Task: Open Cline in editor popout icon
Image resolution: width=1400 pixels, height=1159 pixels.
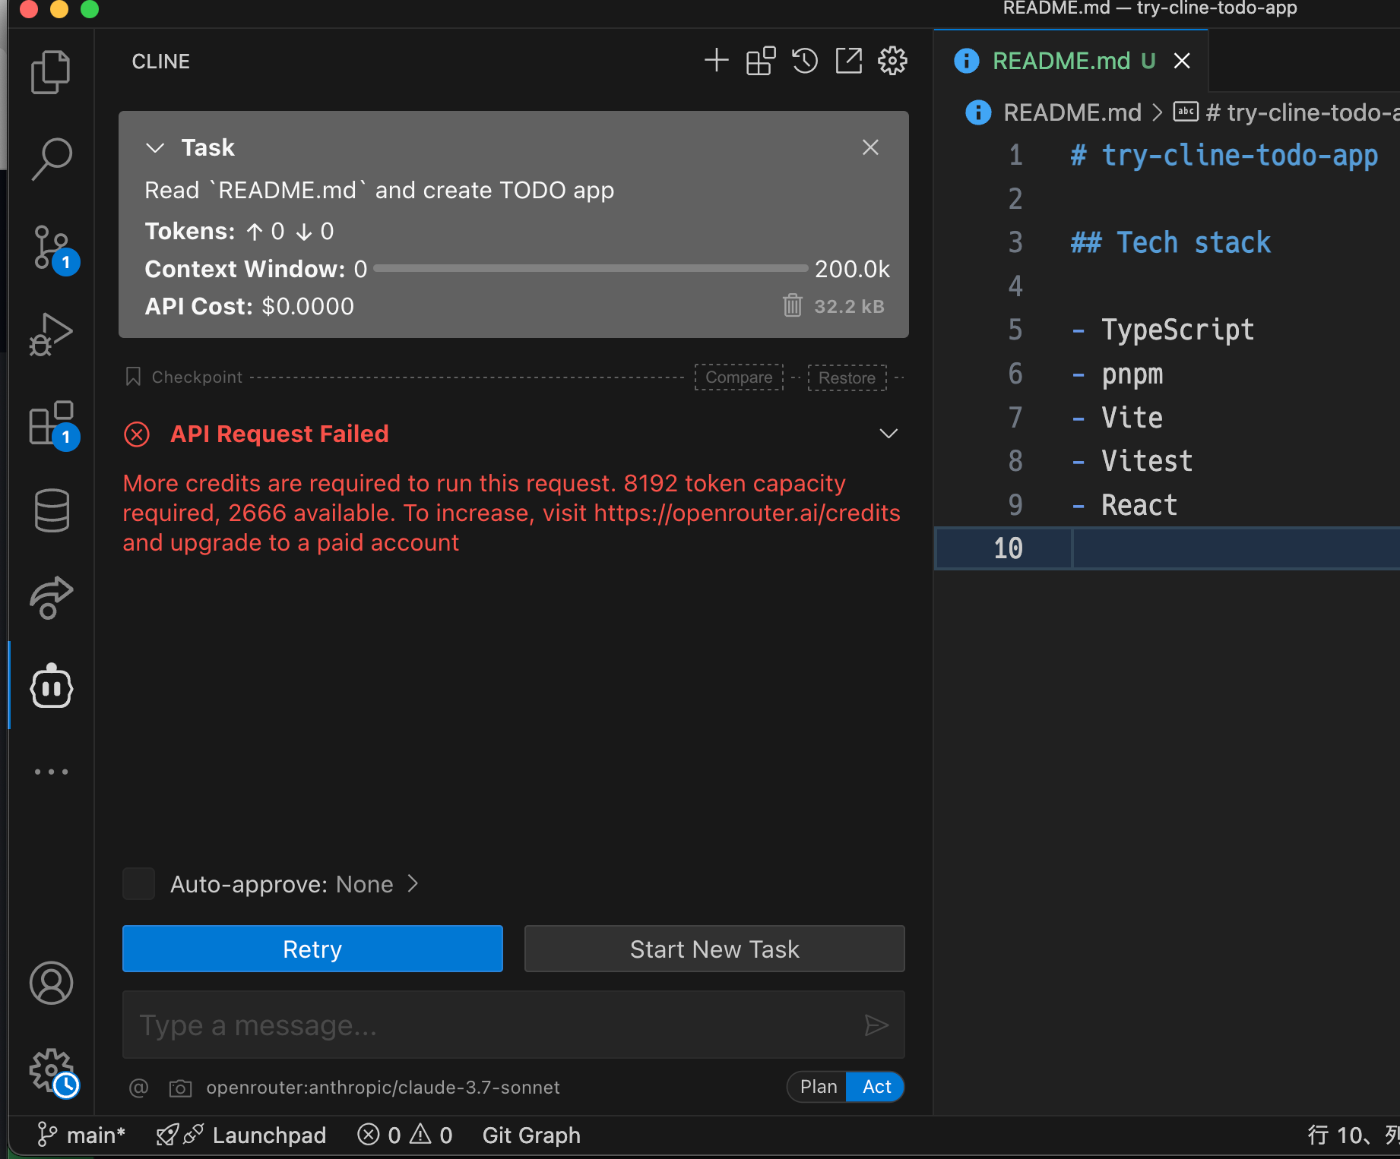Action: click(849, 61)
